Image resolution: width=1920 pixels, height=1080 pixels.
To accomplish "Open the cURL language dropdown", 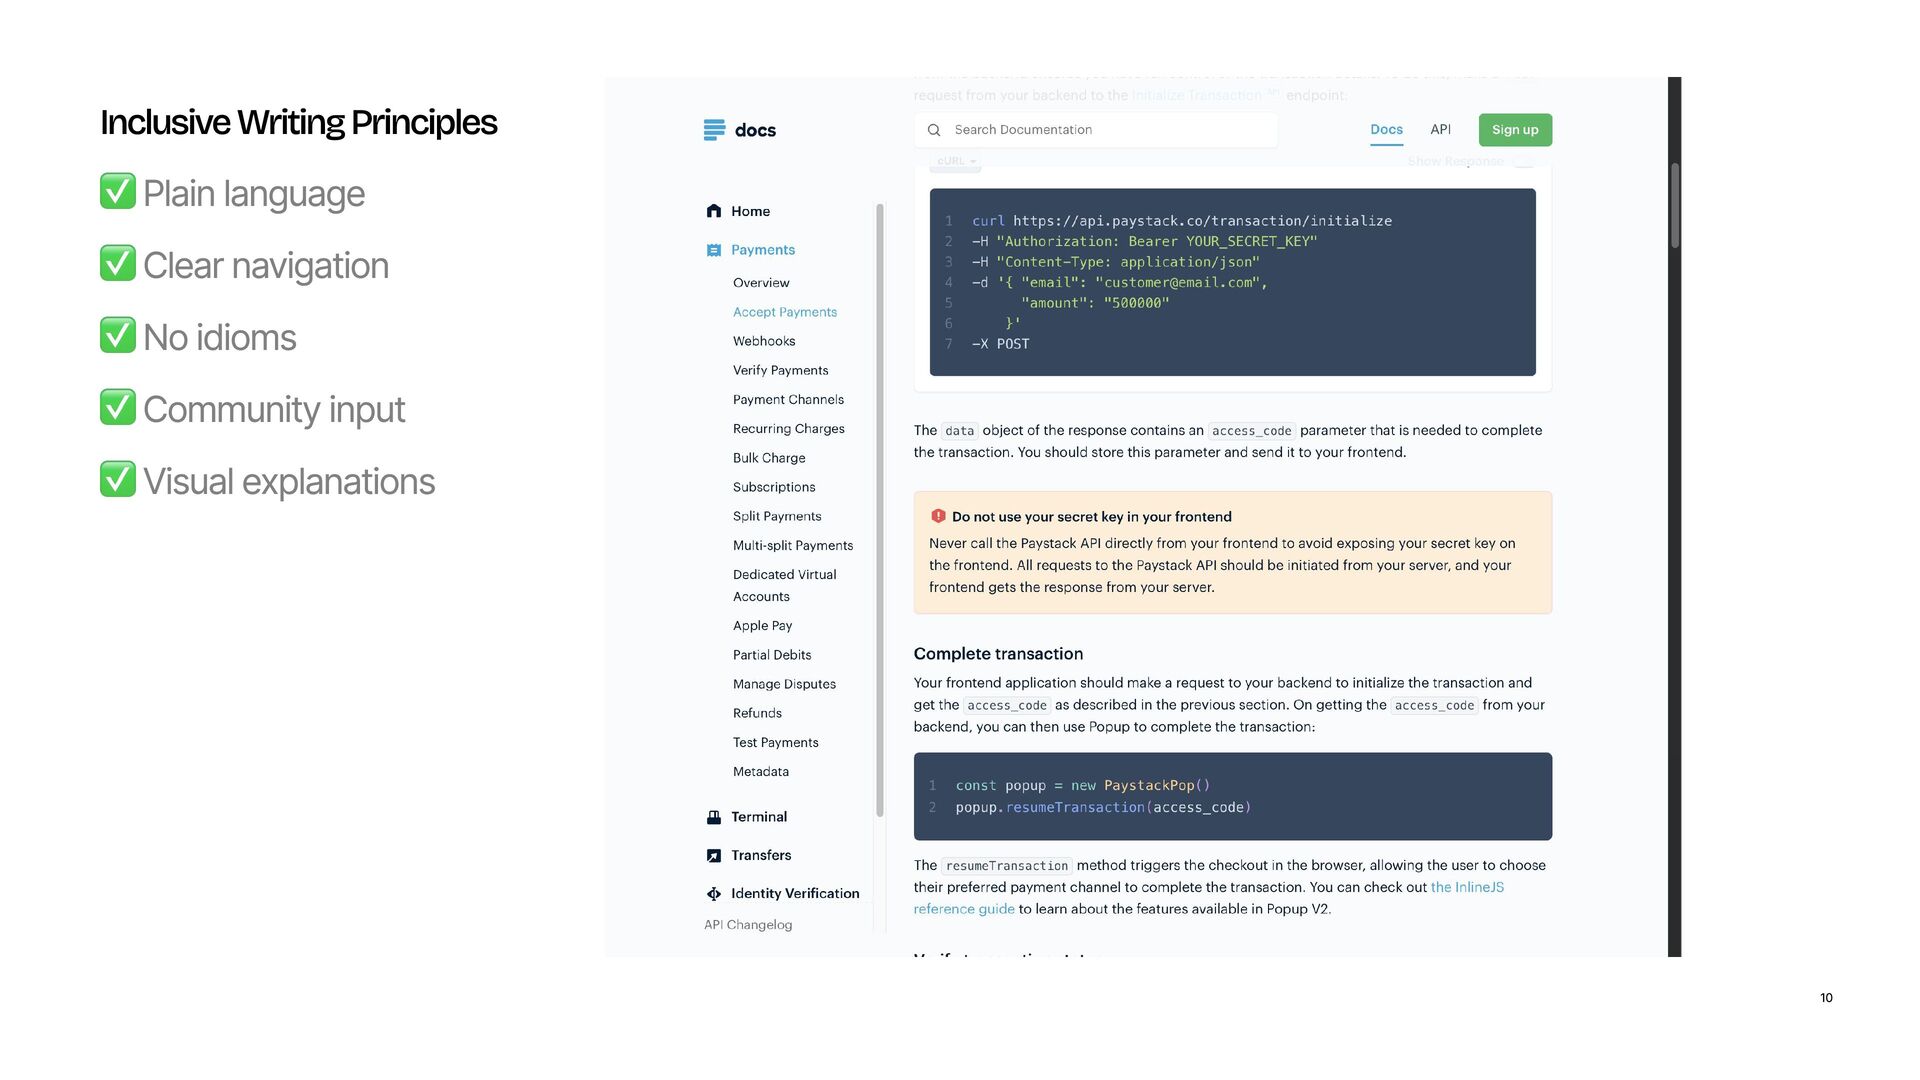I will (956, 161).
